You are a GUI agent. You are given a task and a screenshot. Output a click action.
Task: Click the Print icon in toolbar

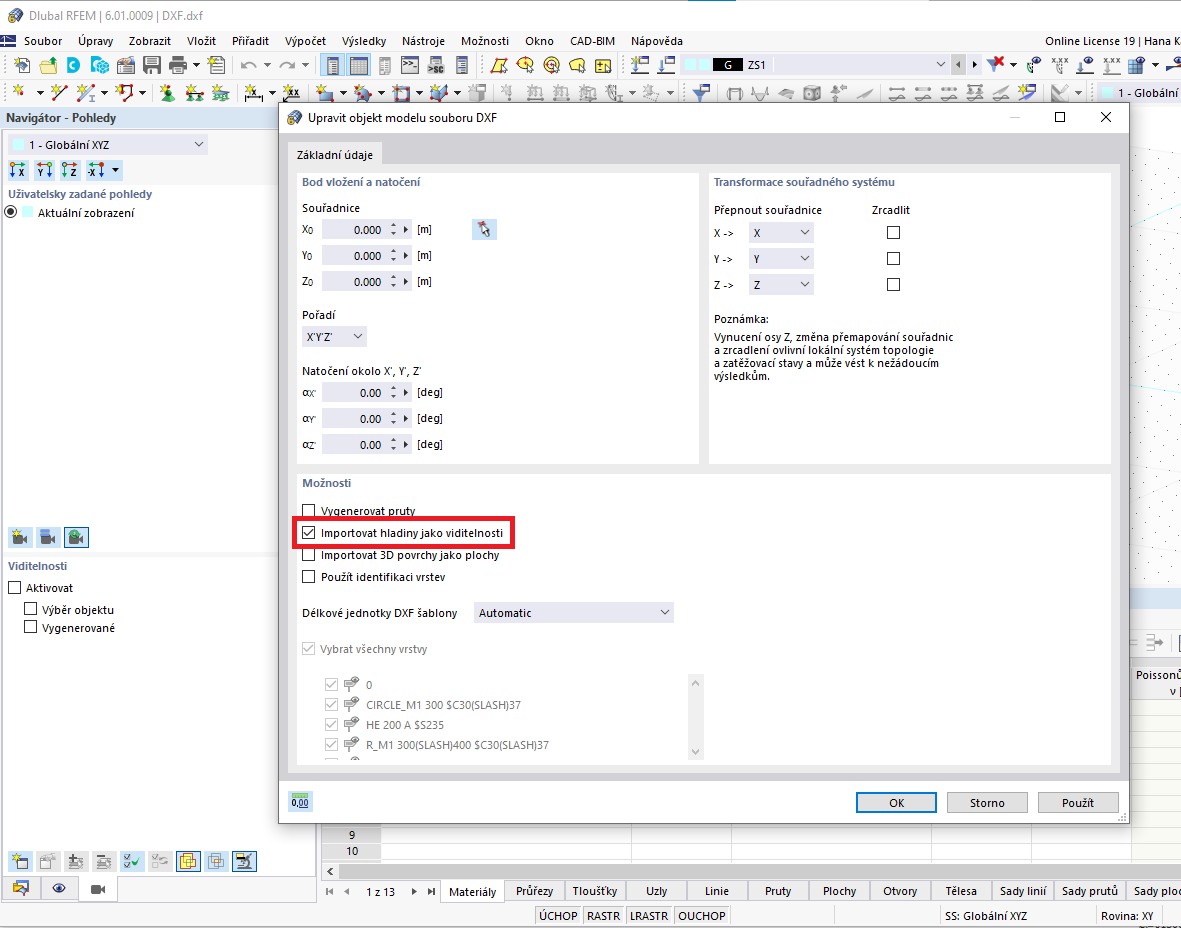tap(178, 65)
